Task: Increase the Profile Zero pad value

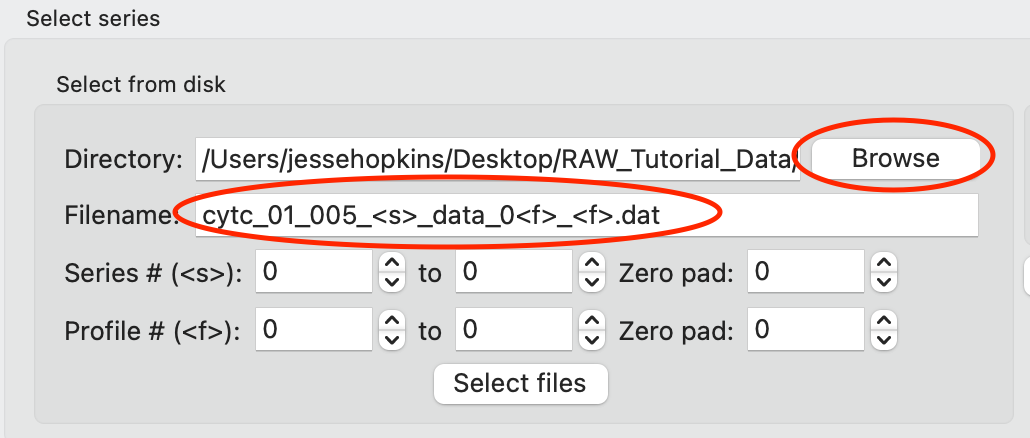Action: pos(884,320)
